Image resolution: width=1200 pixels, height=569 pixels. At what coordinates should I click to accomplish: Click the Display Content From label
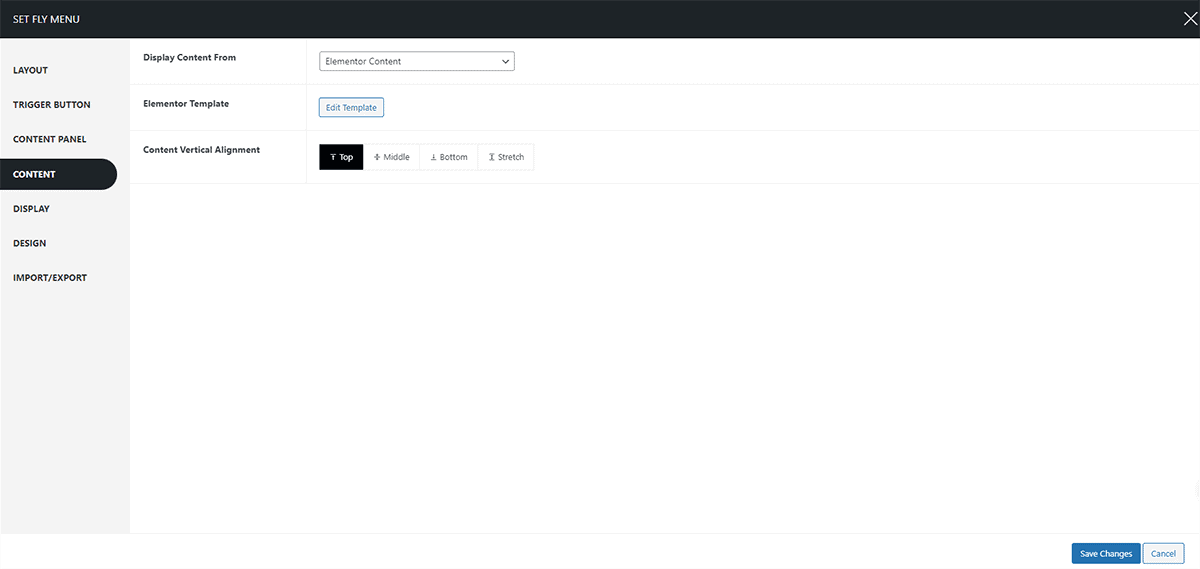[190, 58]
